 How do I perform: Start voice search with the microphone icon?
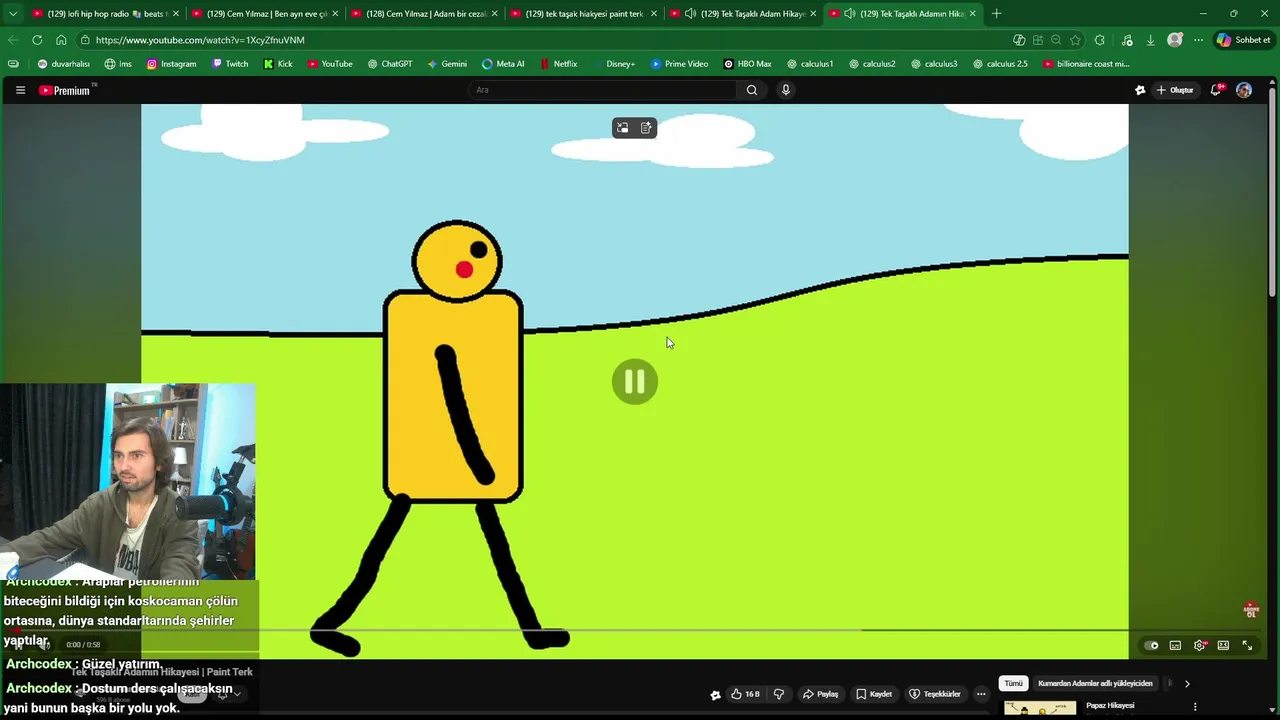click(x=786, y=90)
